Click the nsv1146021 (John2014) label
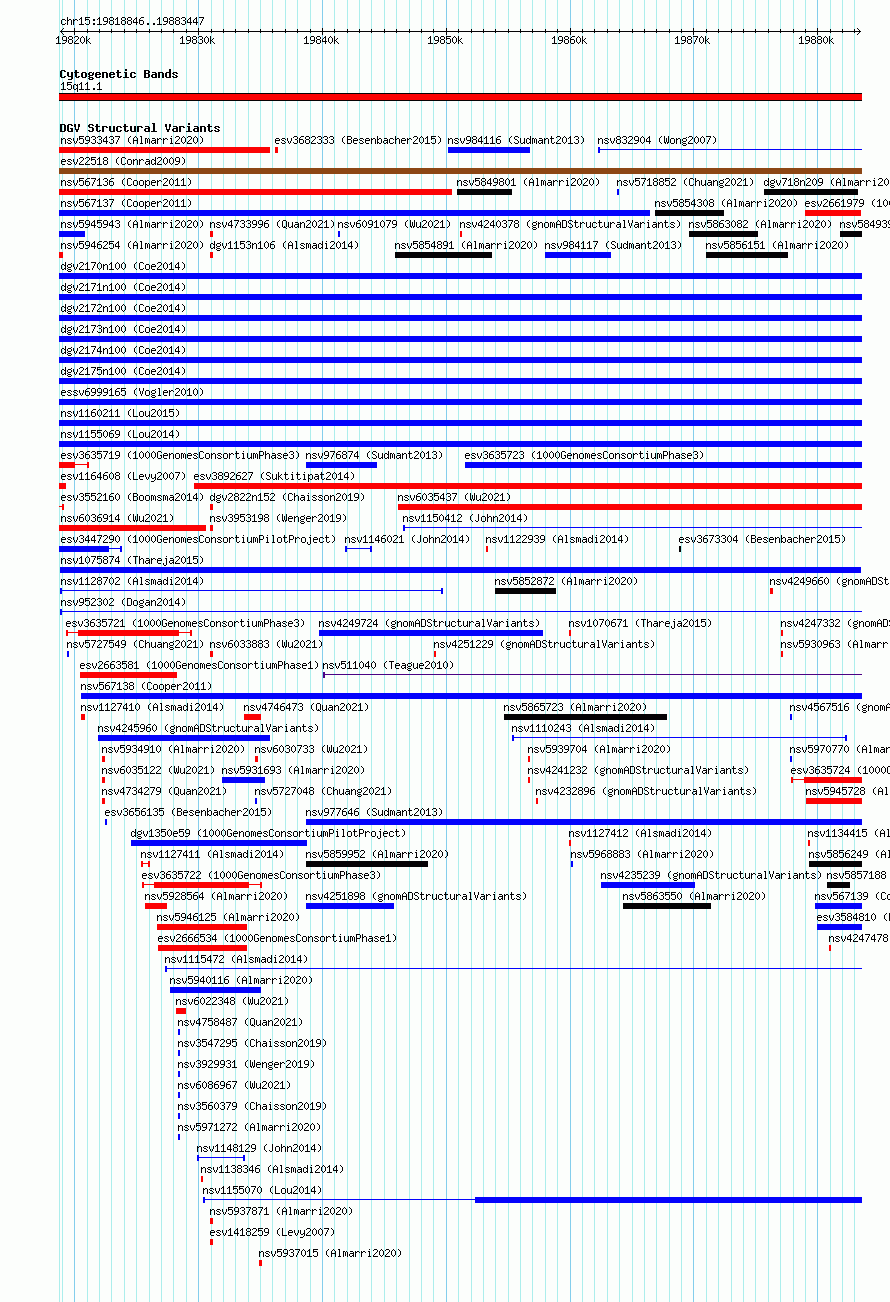Viewport: 890px width, 1302px height. (x=407, y=539)
